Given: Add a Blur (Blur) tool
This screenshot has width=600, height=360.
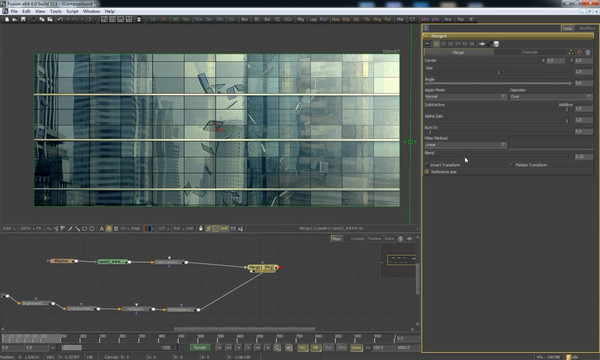Looking at the screenshot, I should [244, 19].
